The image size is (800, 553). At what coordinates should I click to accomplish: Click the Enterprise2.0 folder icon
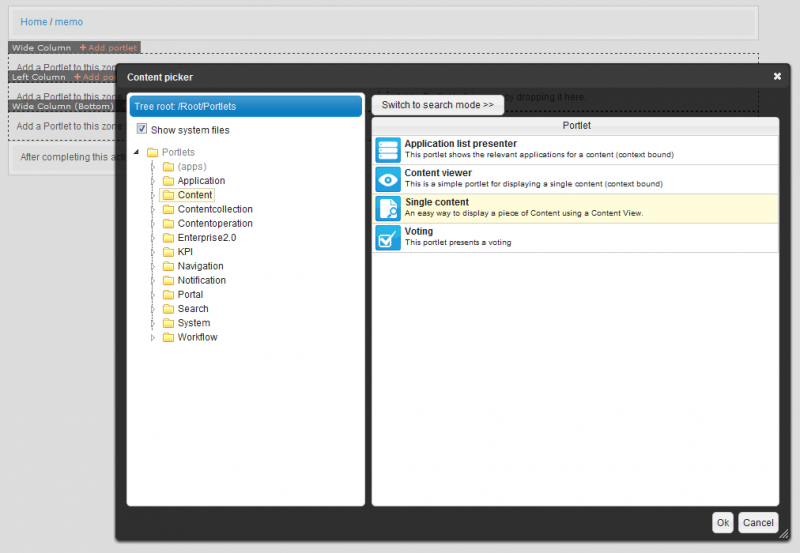[x=168, y=238]
